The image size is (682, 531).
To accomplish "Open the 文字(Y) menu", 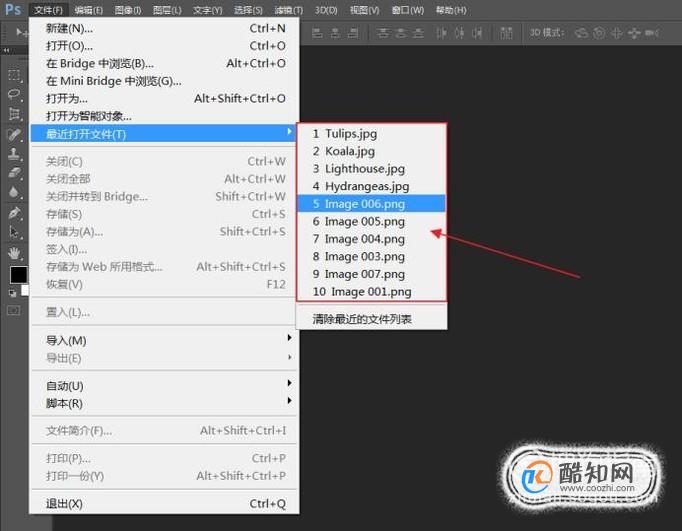I will [x=207, y=10].
